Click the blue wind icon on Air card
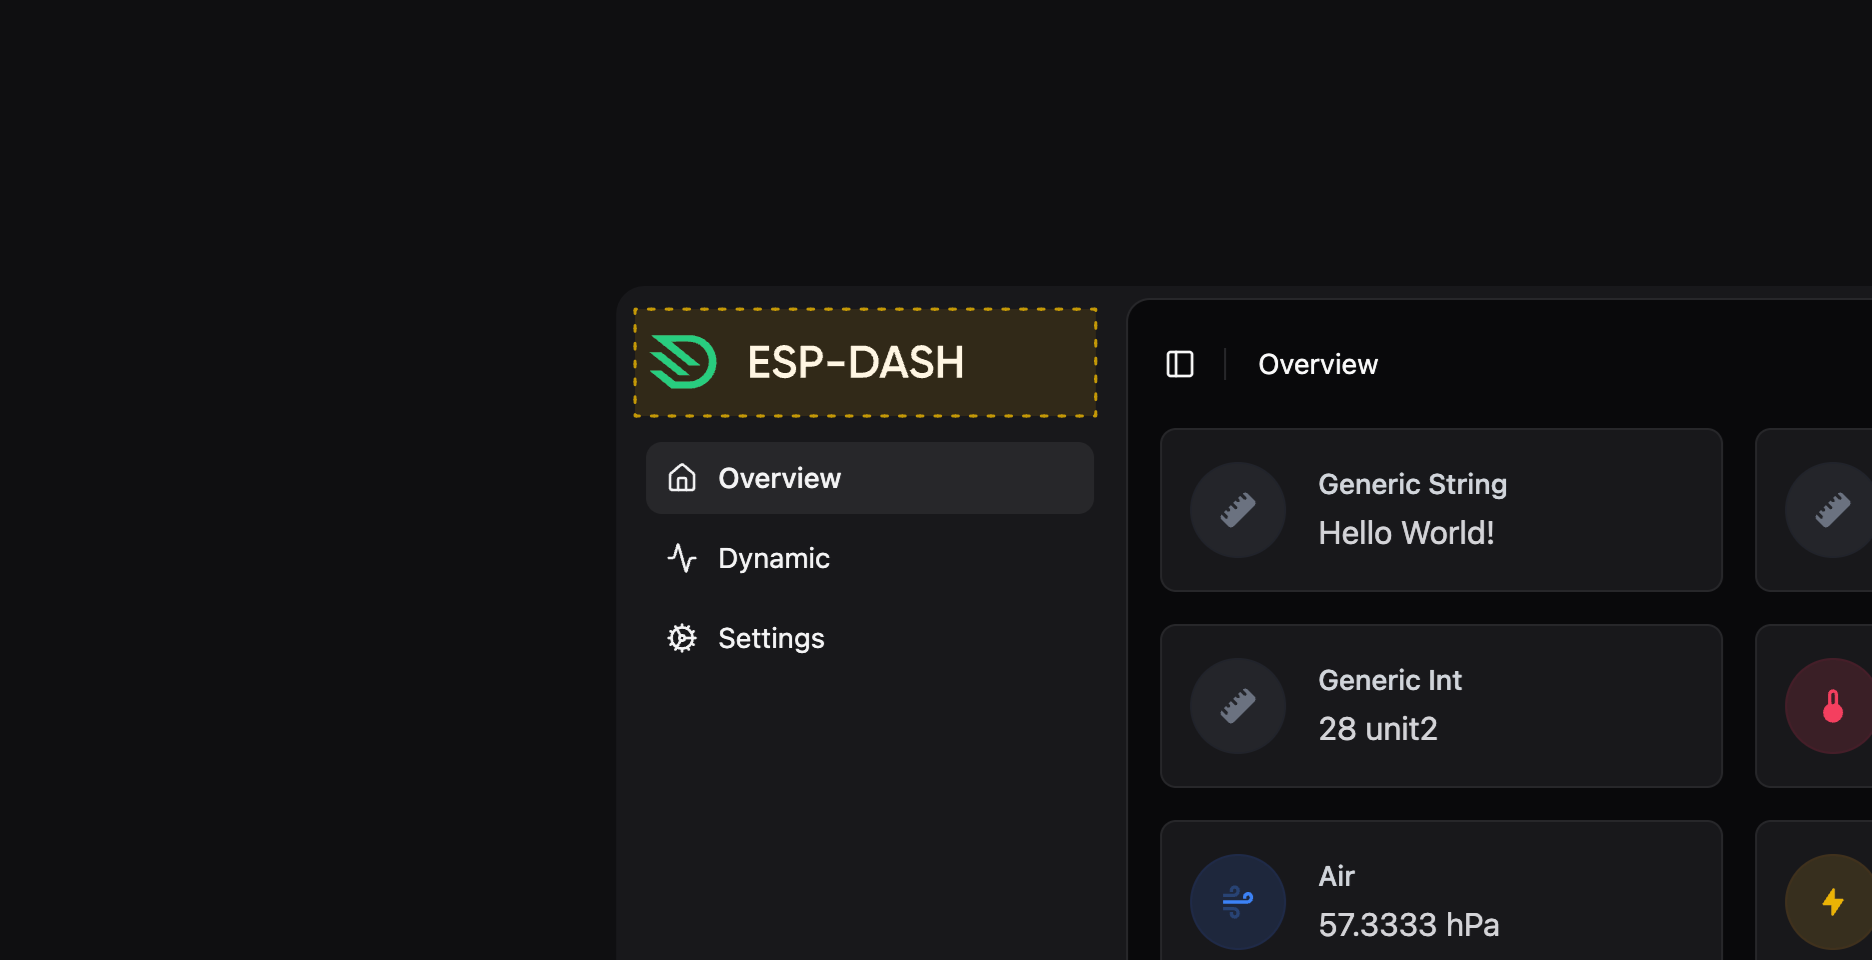The width and height of the screenshot is (1872, 960). [x=1238, y=902]
